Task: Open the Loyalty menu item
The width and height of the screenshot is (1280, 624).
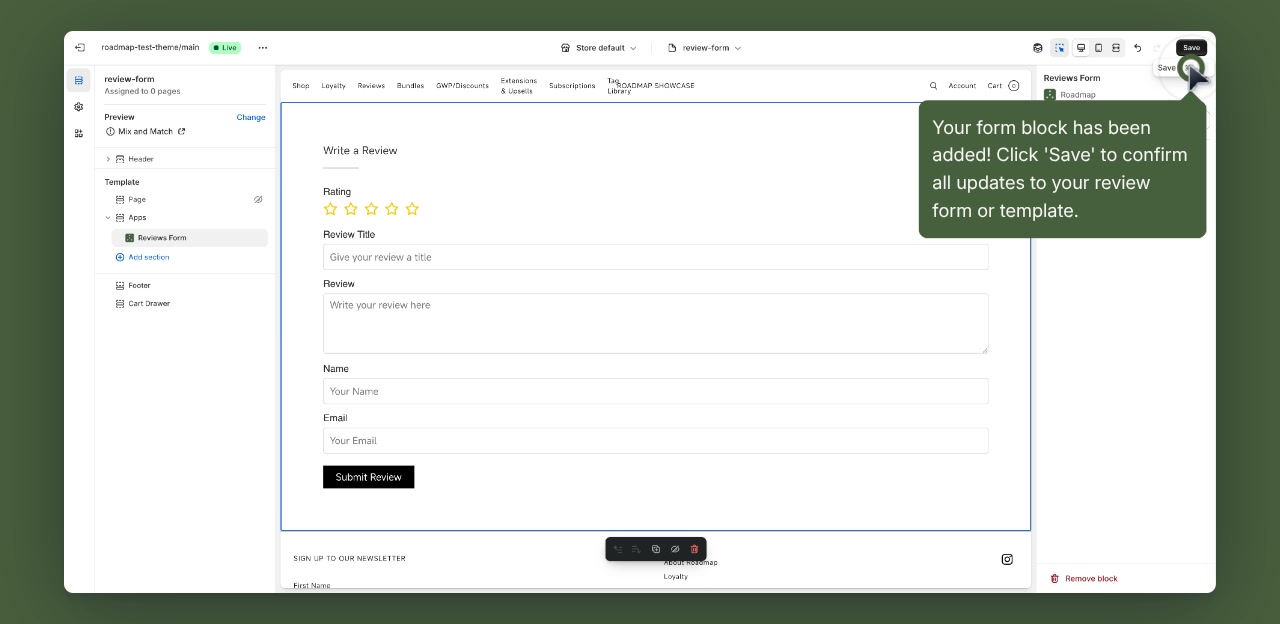Action: click(x=333, y=86)
